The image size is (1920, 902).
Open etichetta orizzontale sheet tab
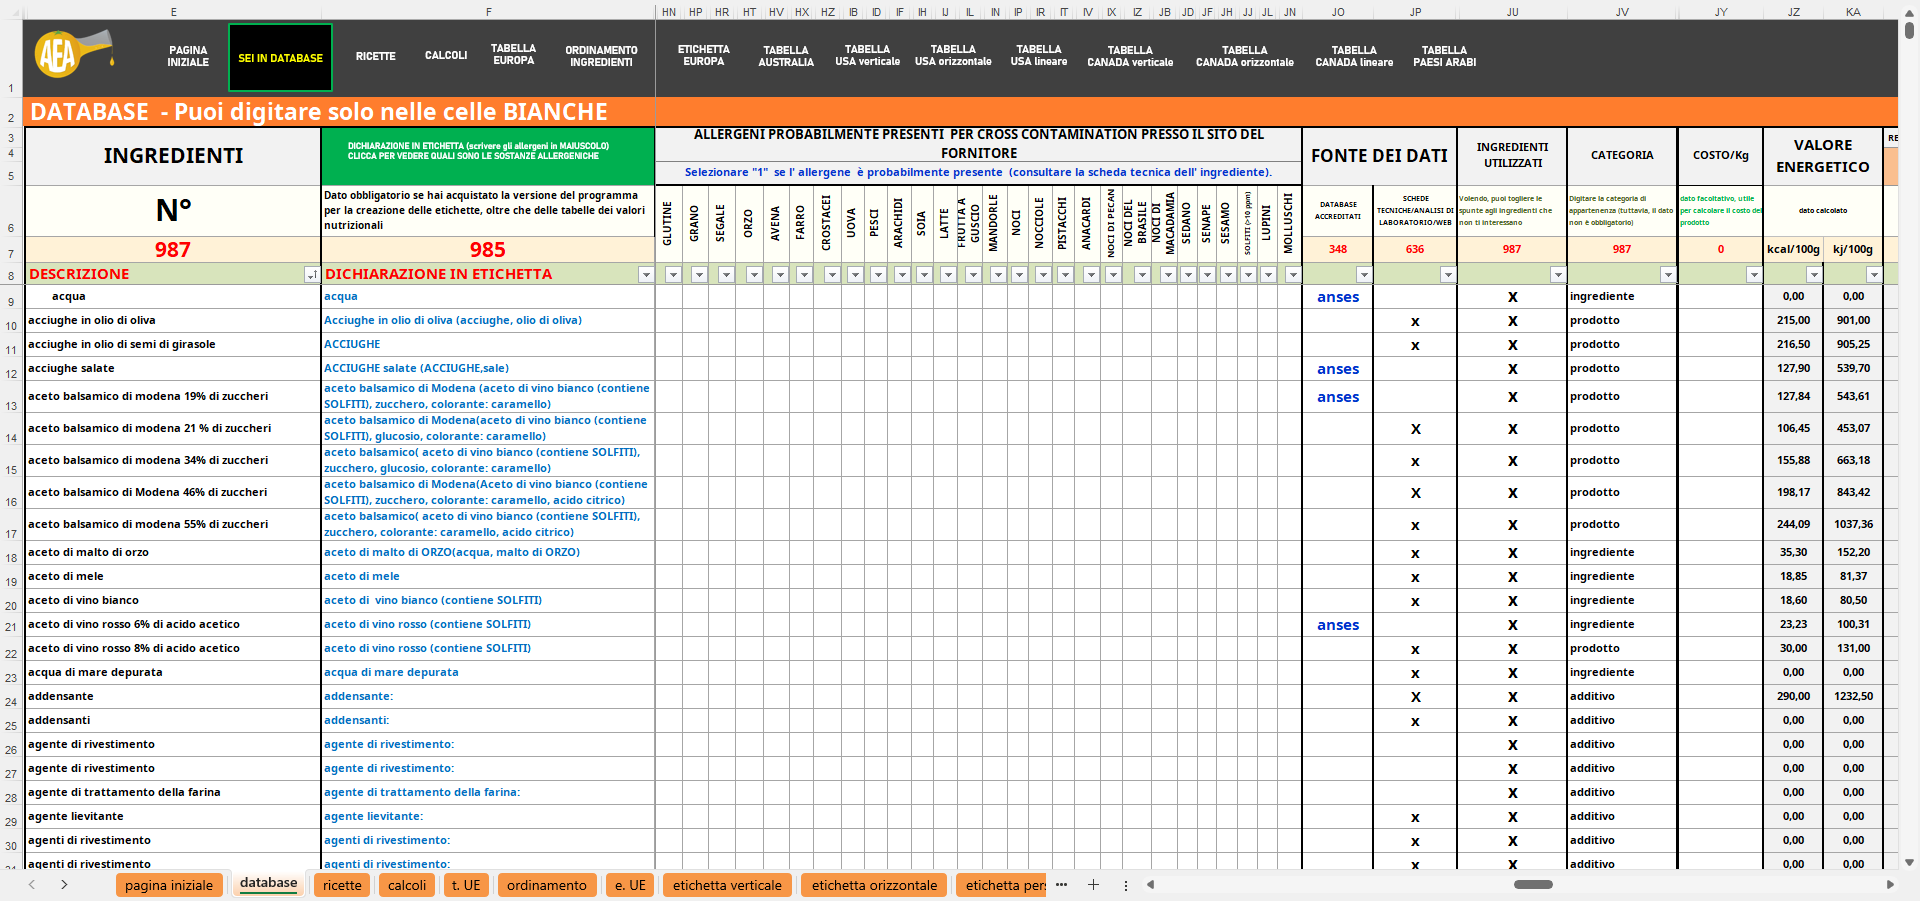875,885
